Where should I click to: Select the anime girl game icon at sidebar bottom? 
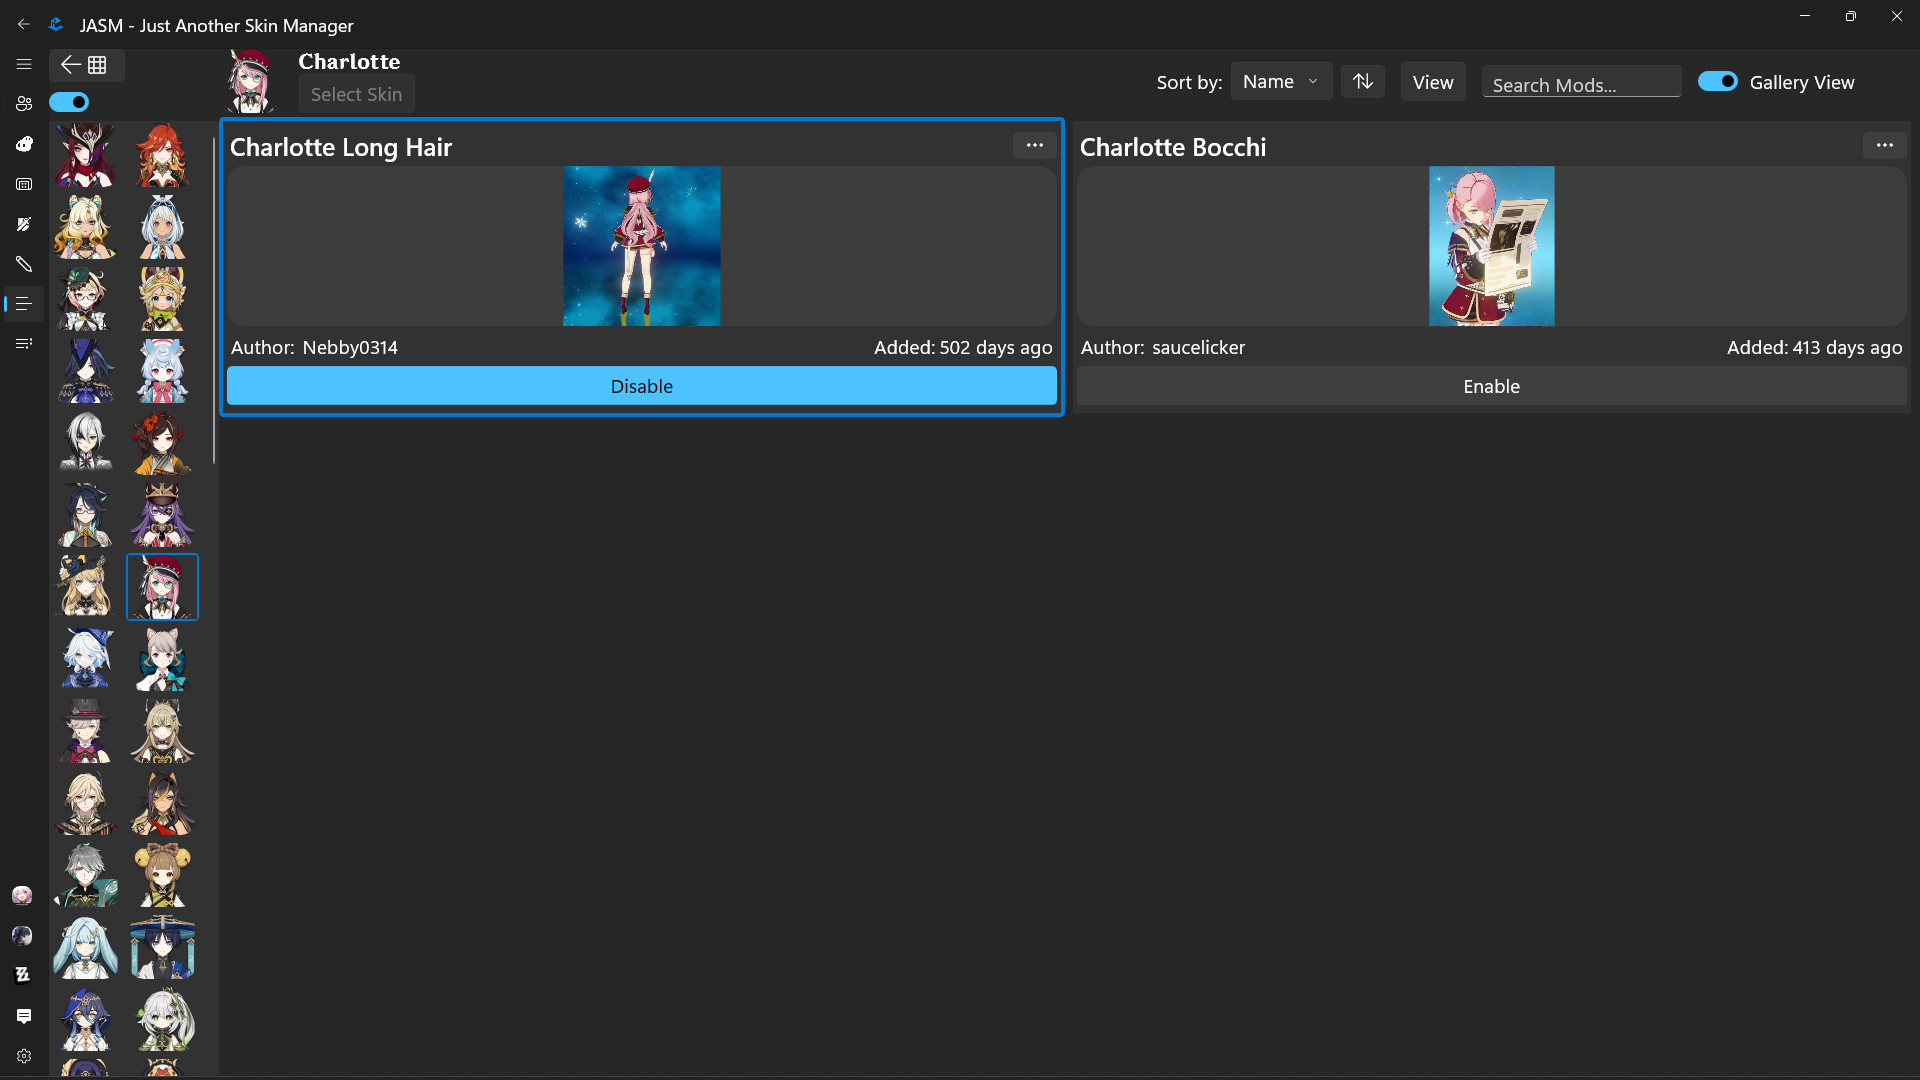click(22, 895)
